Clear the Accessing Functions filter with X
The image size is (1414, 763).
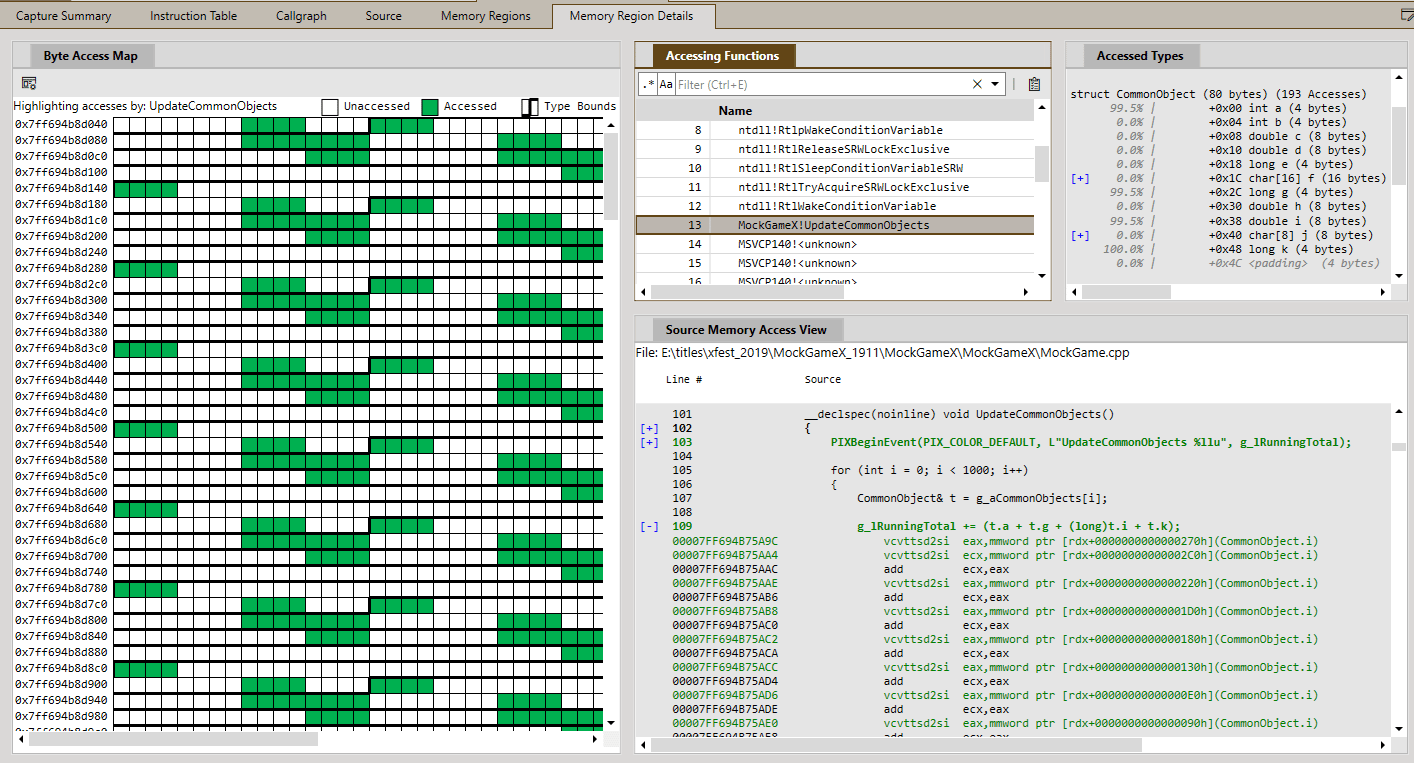[x=977, y=85]
